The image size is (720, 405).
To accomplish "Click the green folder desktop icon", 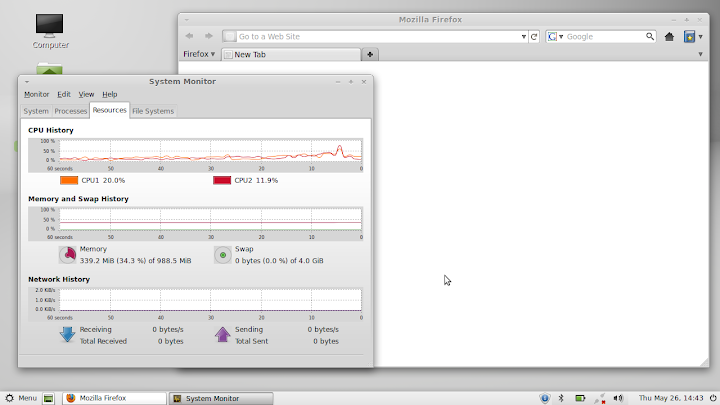I will pyautogui.click(x=49, y=69).
